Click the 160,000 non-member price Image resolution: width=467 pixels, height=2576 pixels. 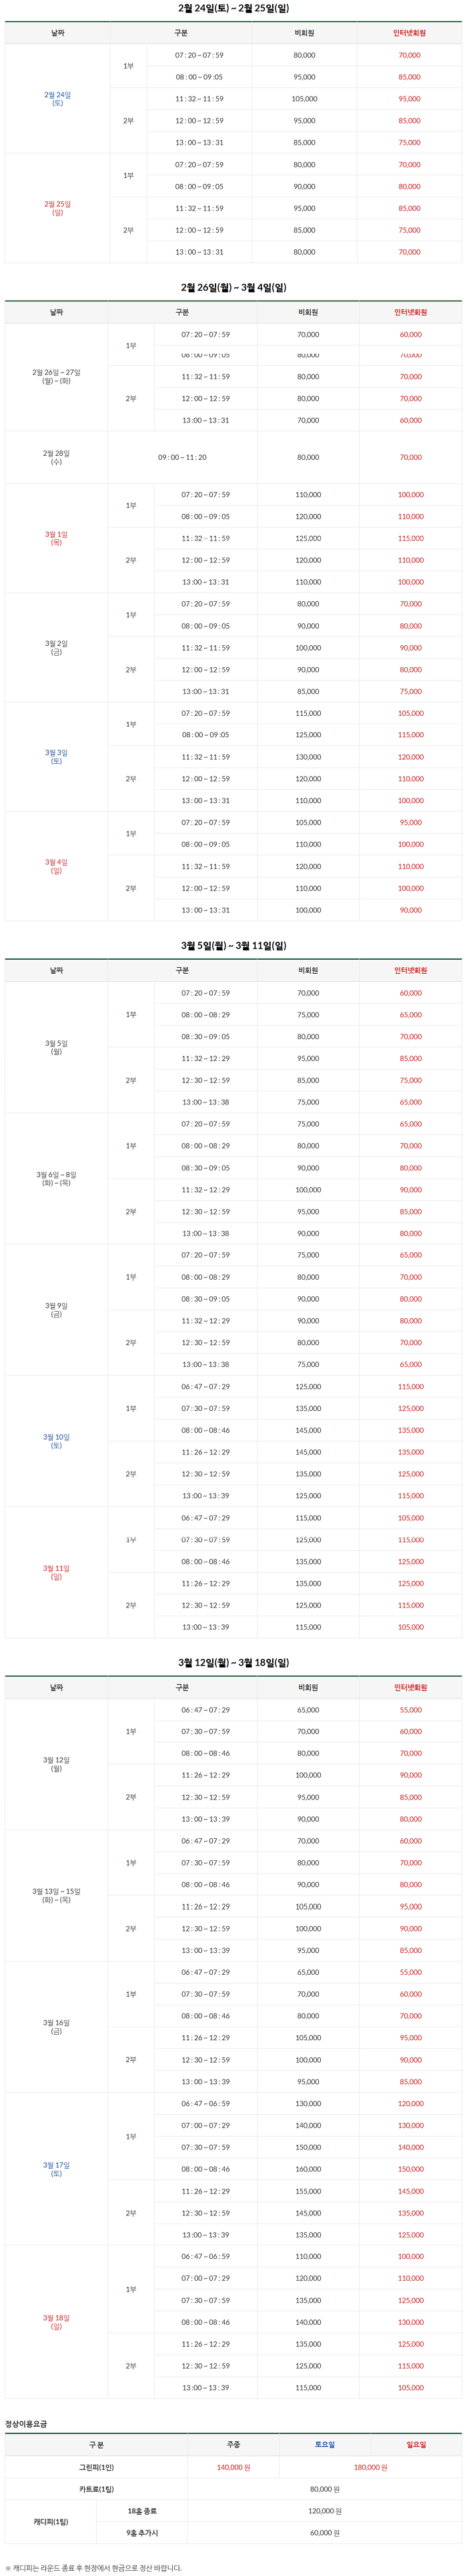(x=308, y=2169)
